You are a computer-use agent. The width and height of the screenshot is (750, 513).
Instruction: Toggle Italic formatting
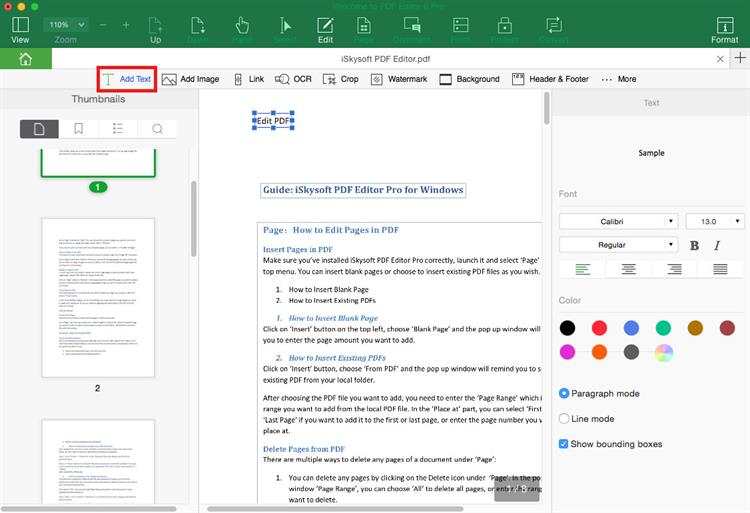[x=717, y=245]
